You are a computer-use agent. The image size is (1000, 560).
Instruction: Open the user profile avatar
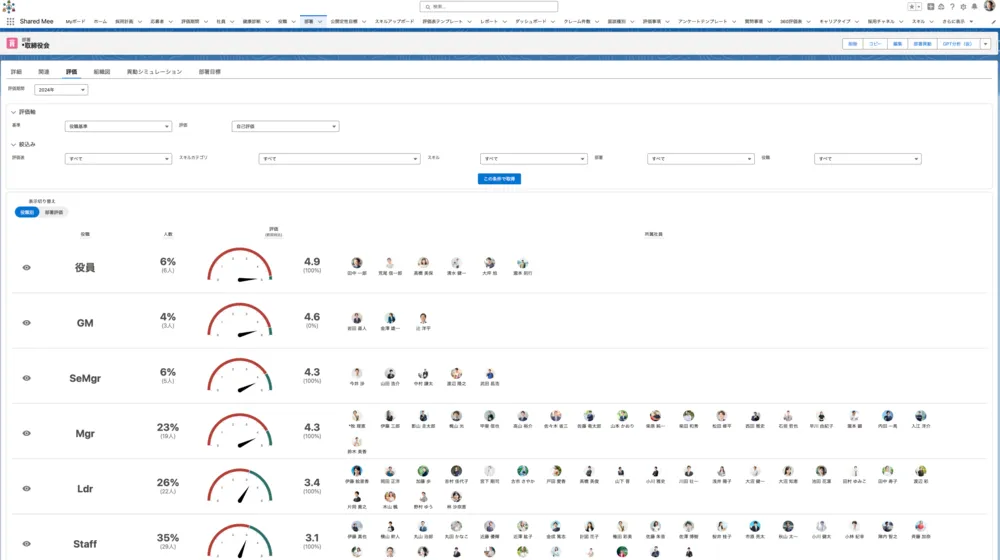pos(988,6)
